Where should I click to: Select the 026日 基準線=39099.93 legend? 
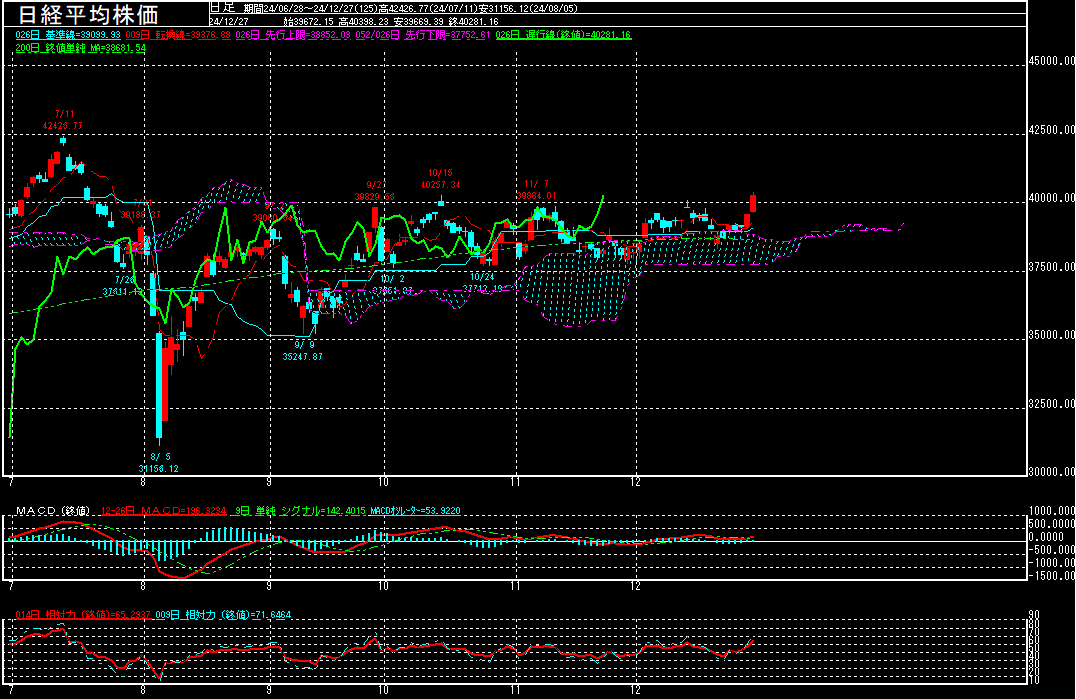point(68,34)
